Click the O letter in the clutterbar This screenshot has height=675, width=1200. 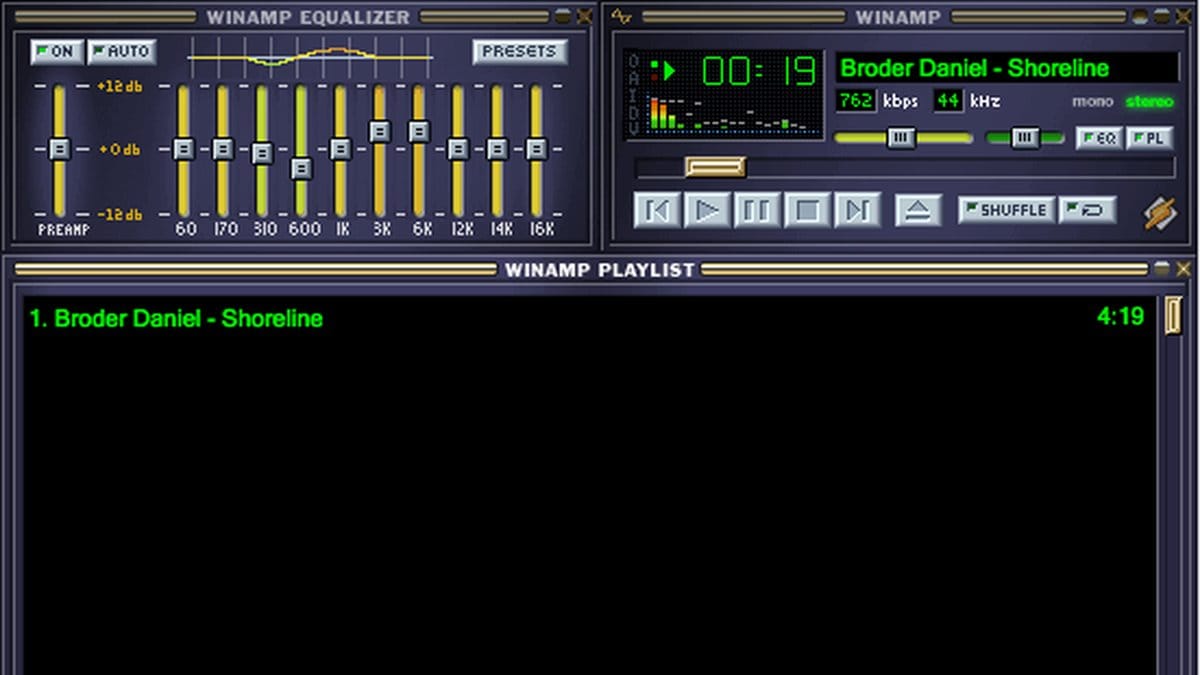(632, 61)
